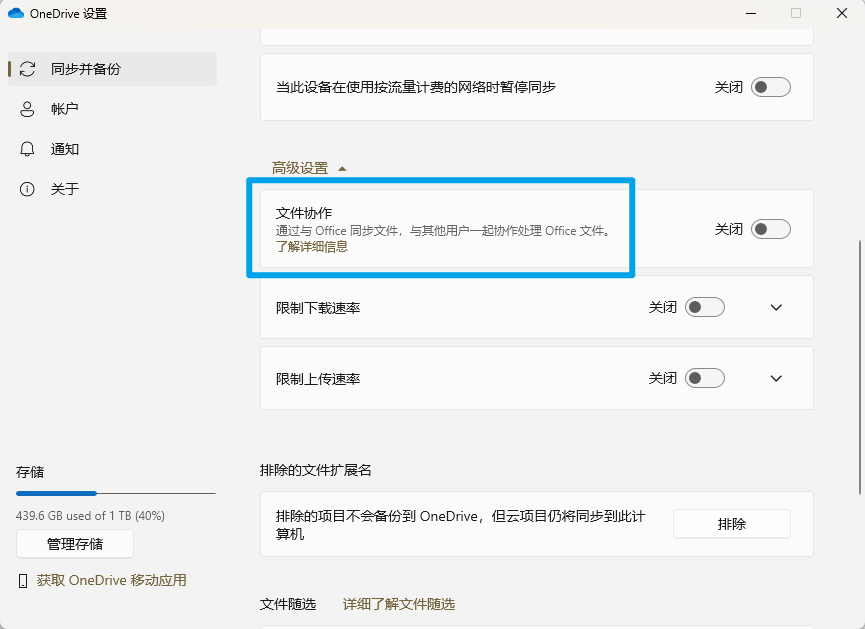865x629 pixels.
Task: Click the bell icon beside 通知
Action: 27,149
